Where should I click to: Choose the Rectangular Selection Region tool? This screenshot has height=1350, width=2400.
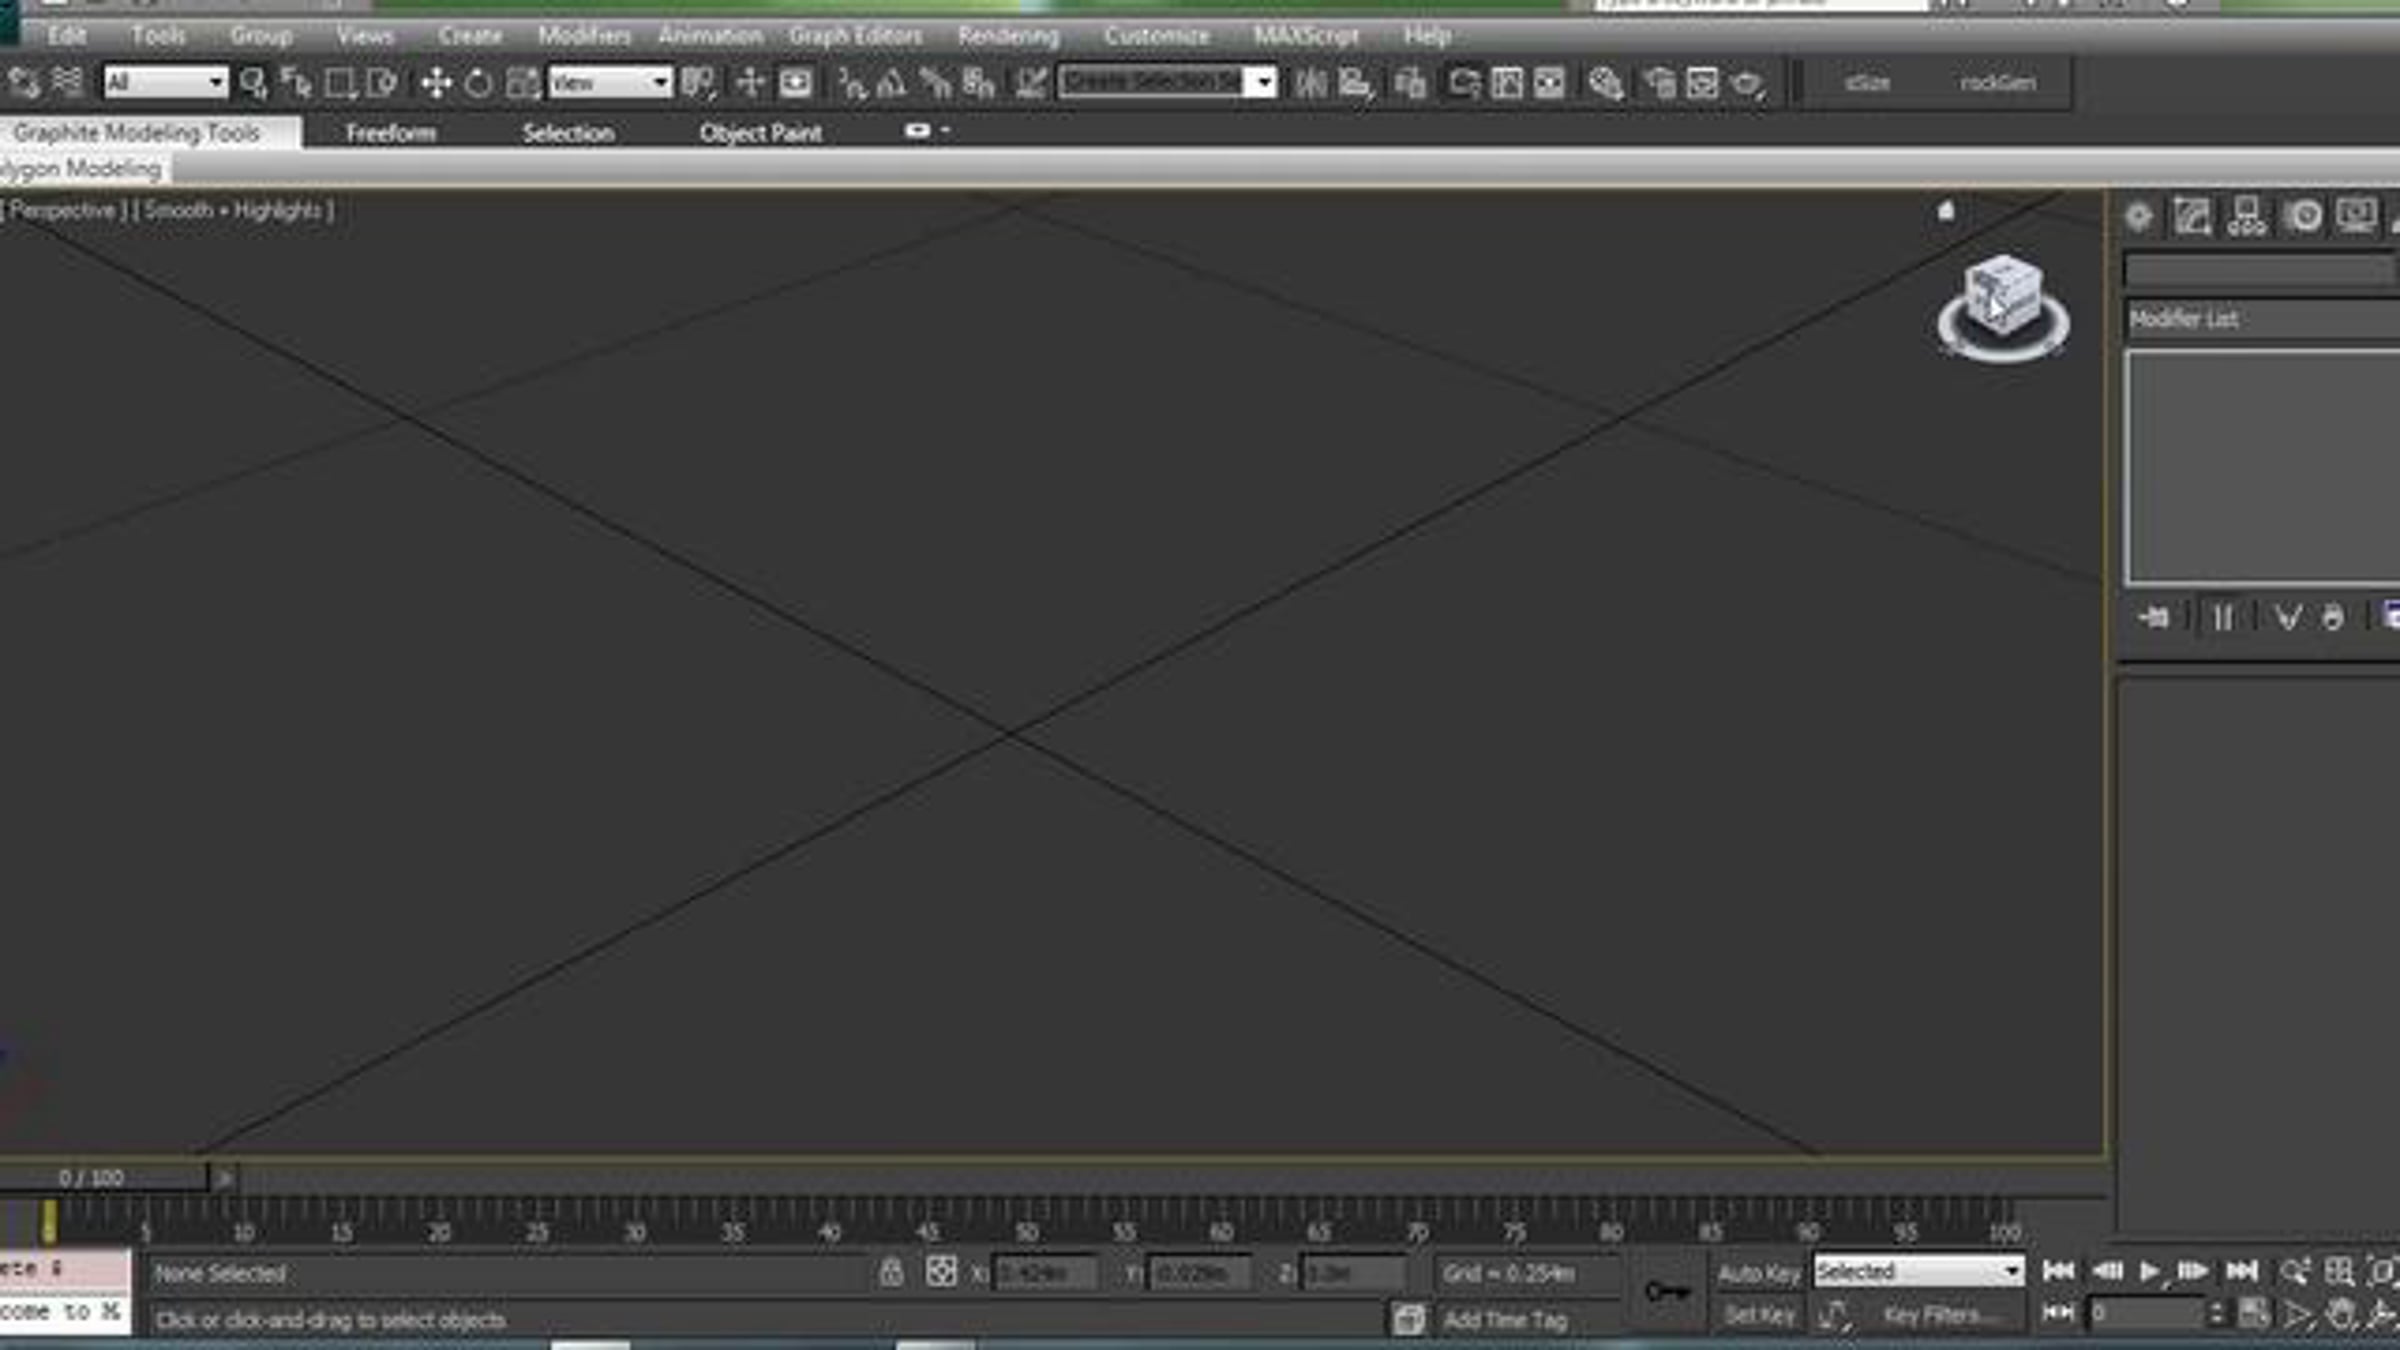click(340, 82)
